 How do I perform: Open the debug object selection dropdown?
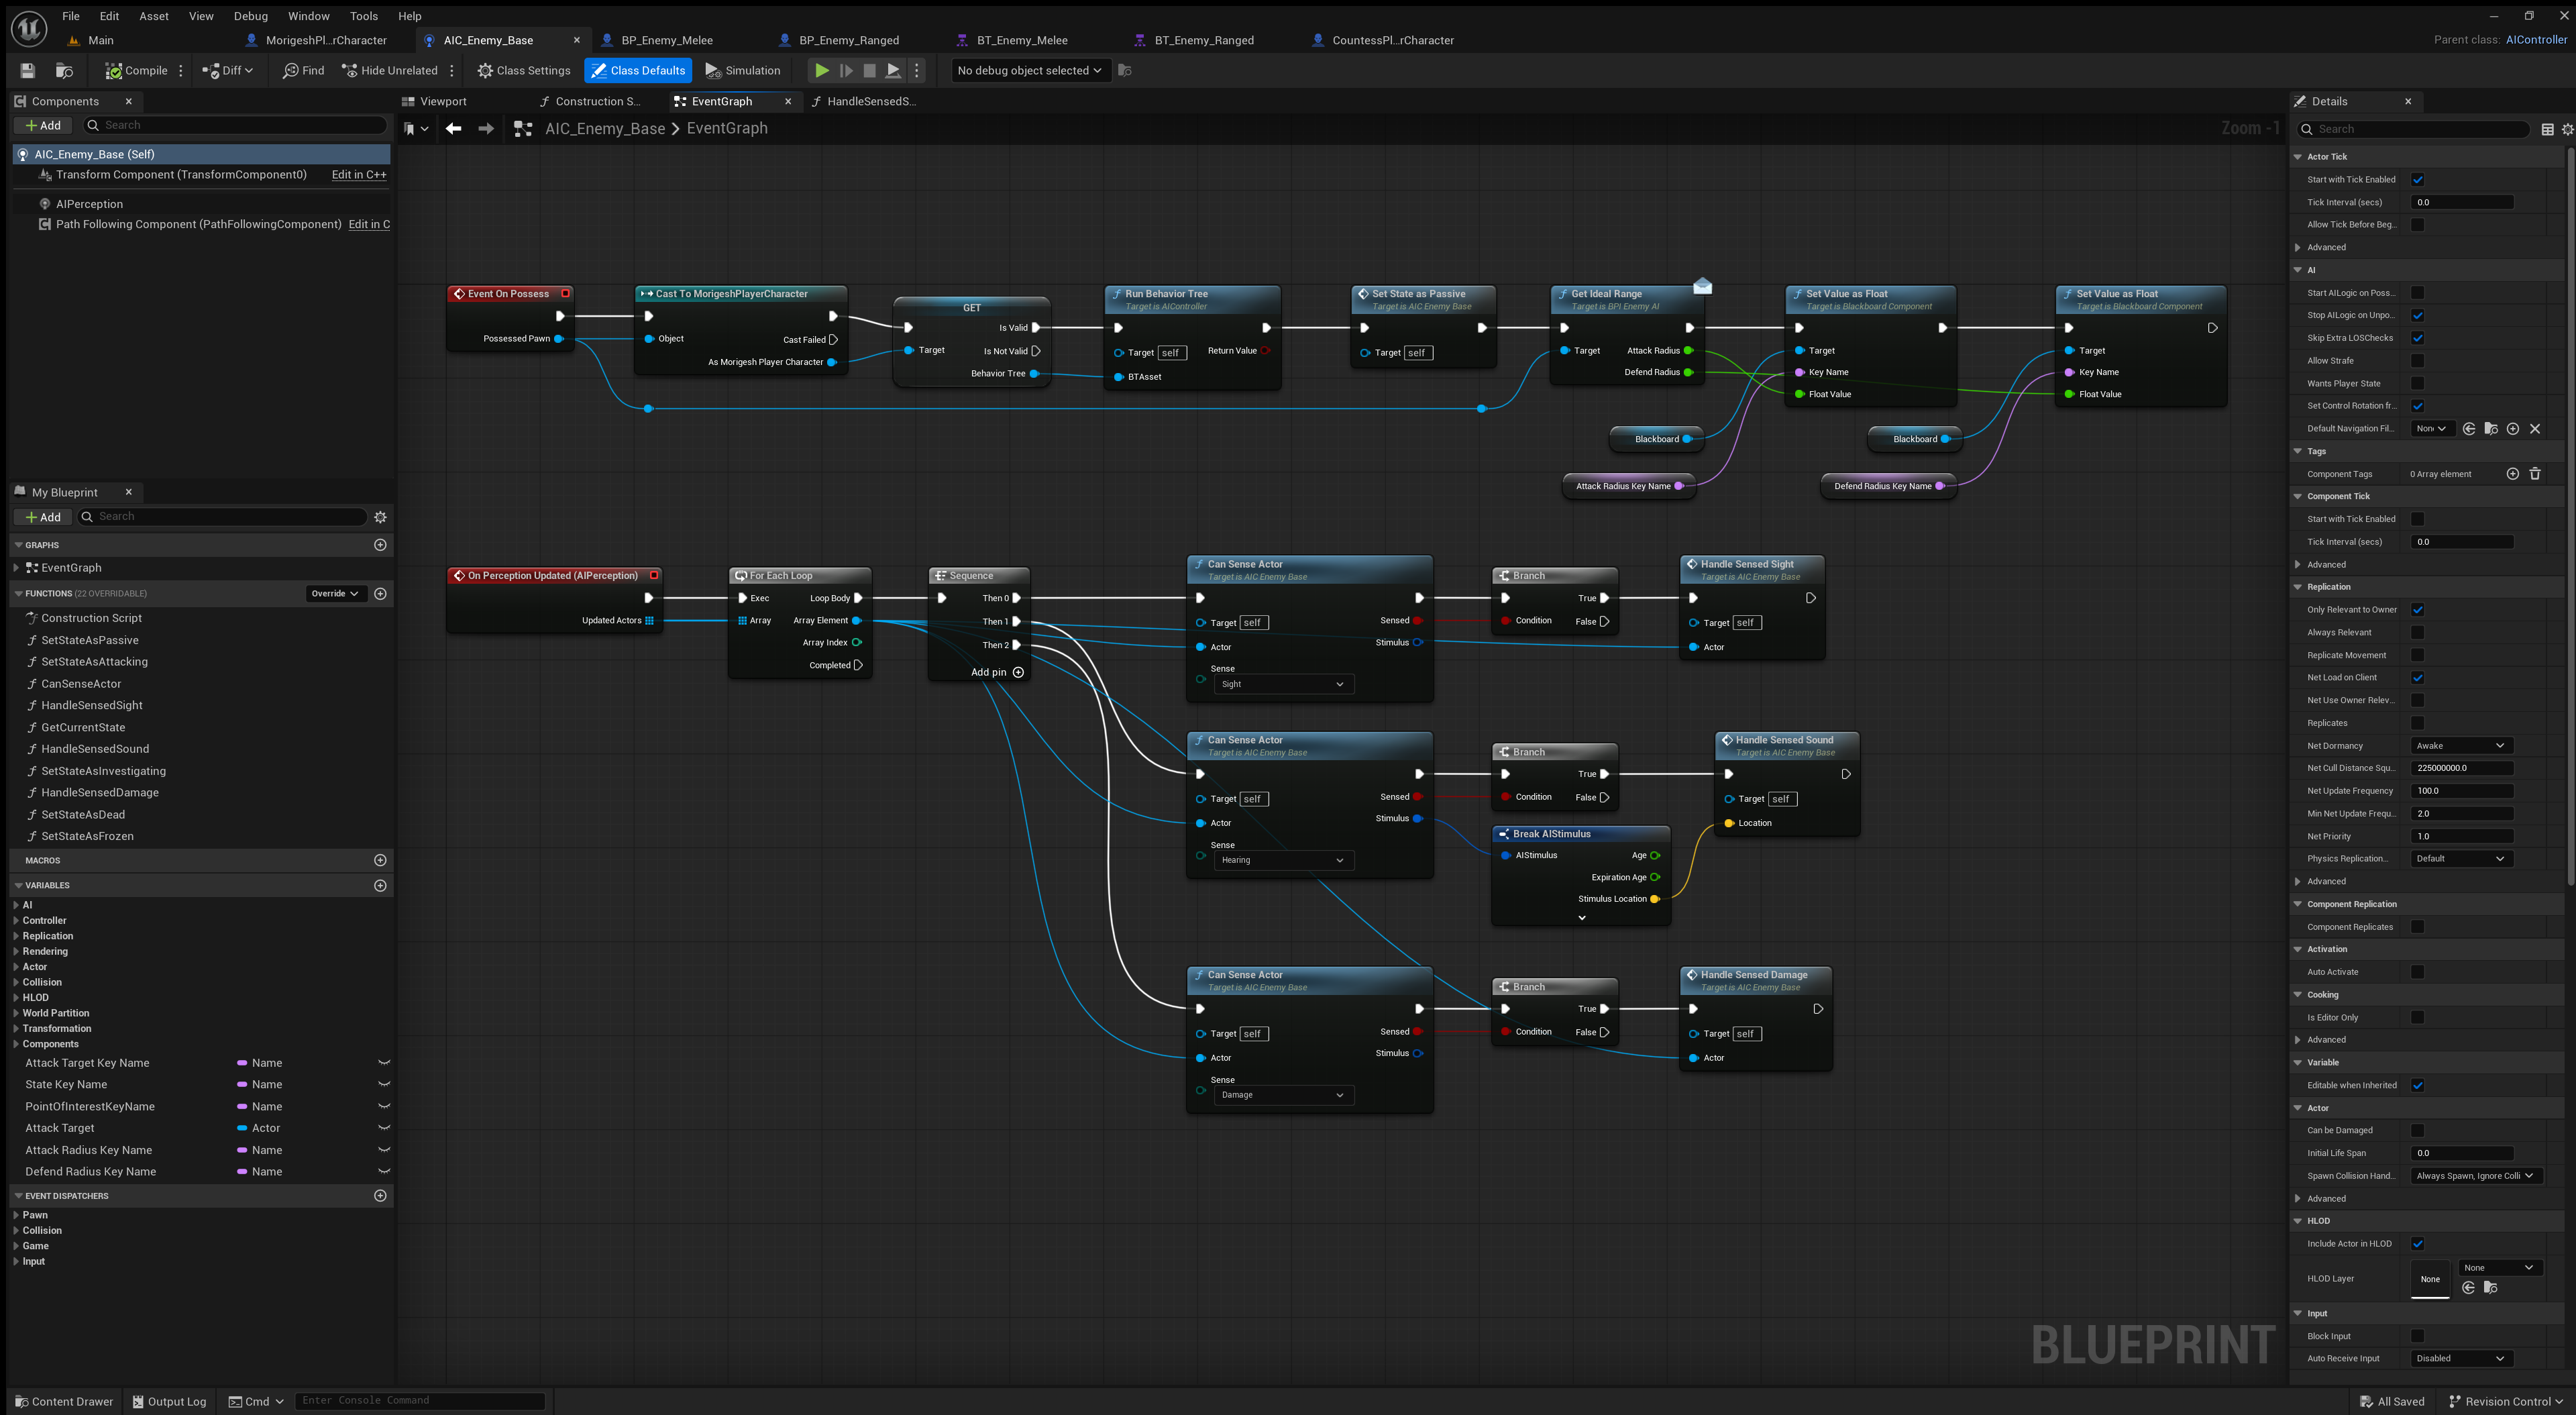click(1029, 70)
